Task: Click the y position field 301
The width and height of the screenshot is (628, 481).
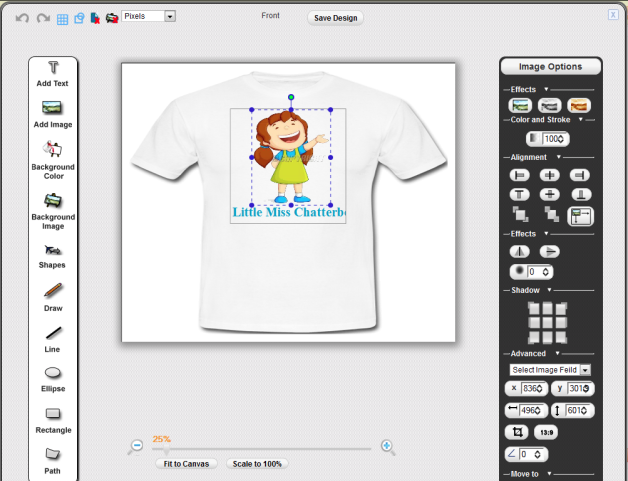Action: (x=573, y=388)
